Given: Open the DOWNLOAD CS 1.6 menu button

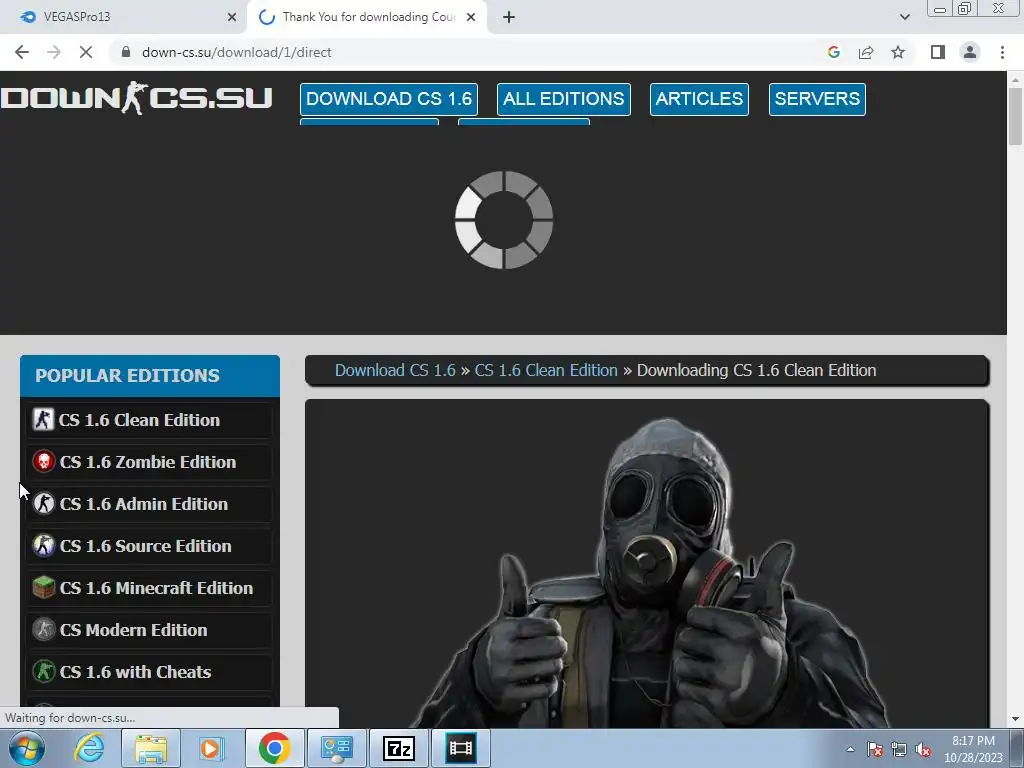Looking at the screenshot, I should [x=389, y=99].
